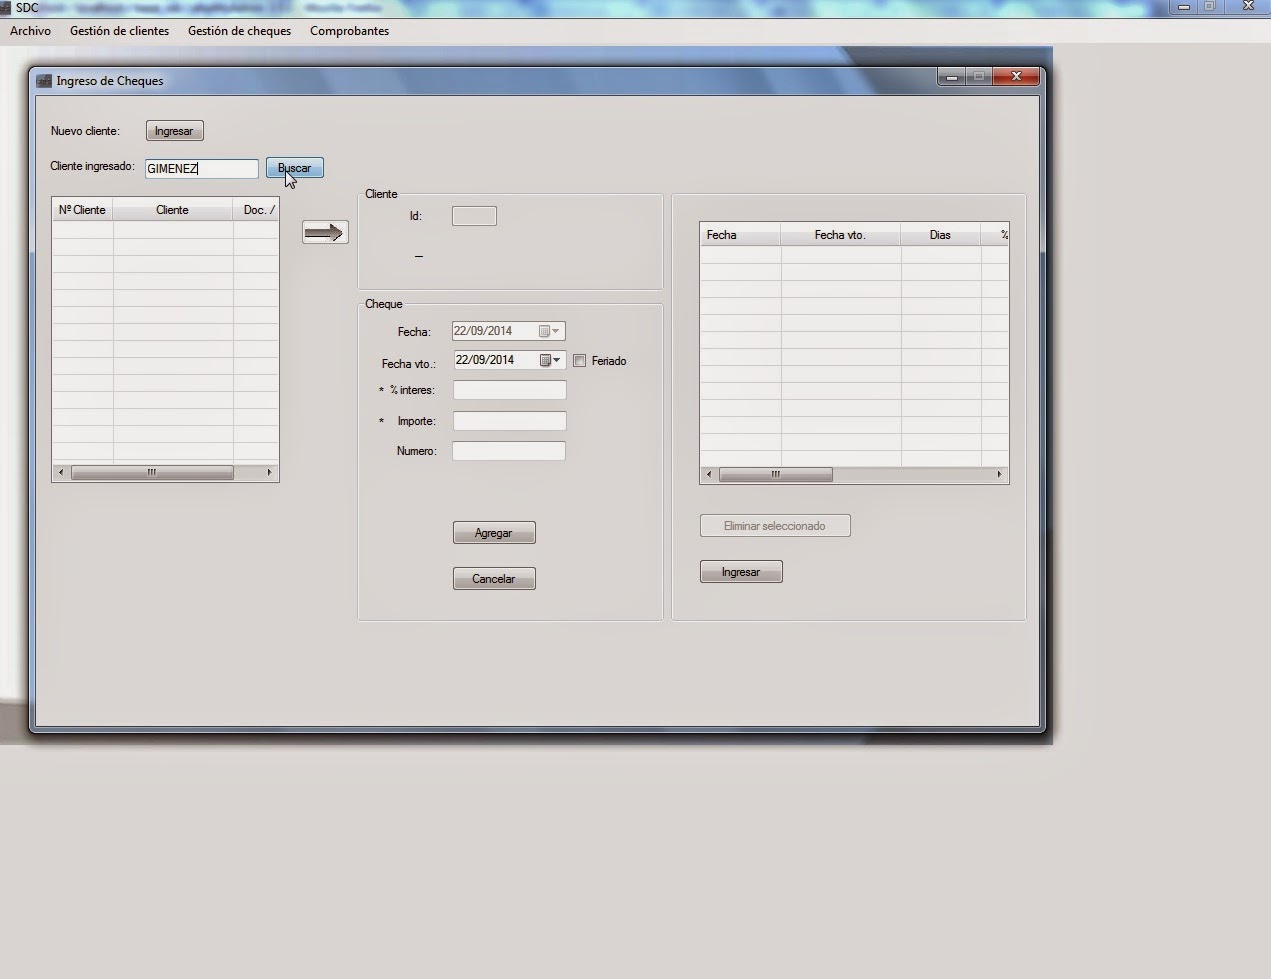
Task: Click the Ingreso de Cheques window icon
Action: [x=44, y=81]
